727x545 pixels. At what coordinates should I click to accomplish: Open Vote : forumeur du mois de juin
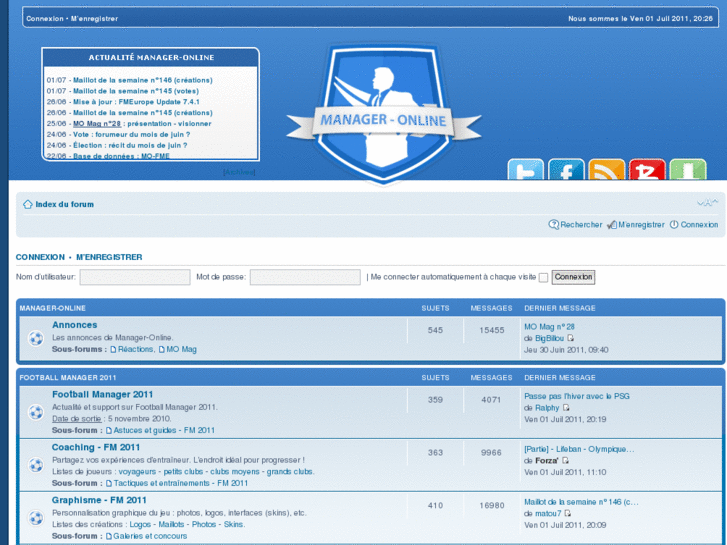[x=131, y=134]
